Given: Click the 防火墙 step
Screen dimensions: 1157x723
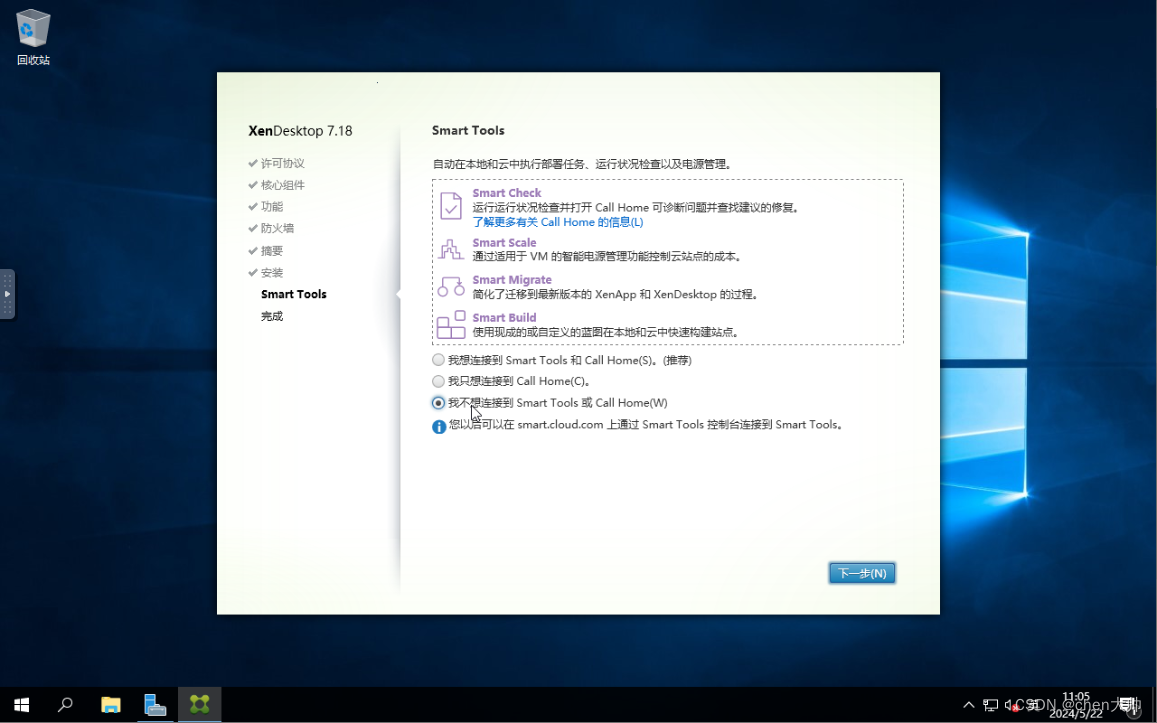Looking at the screenshot, I should pyautogui.click(x=277, y=228).
